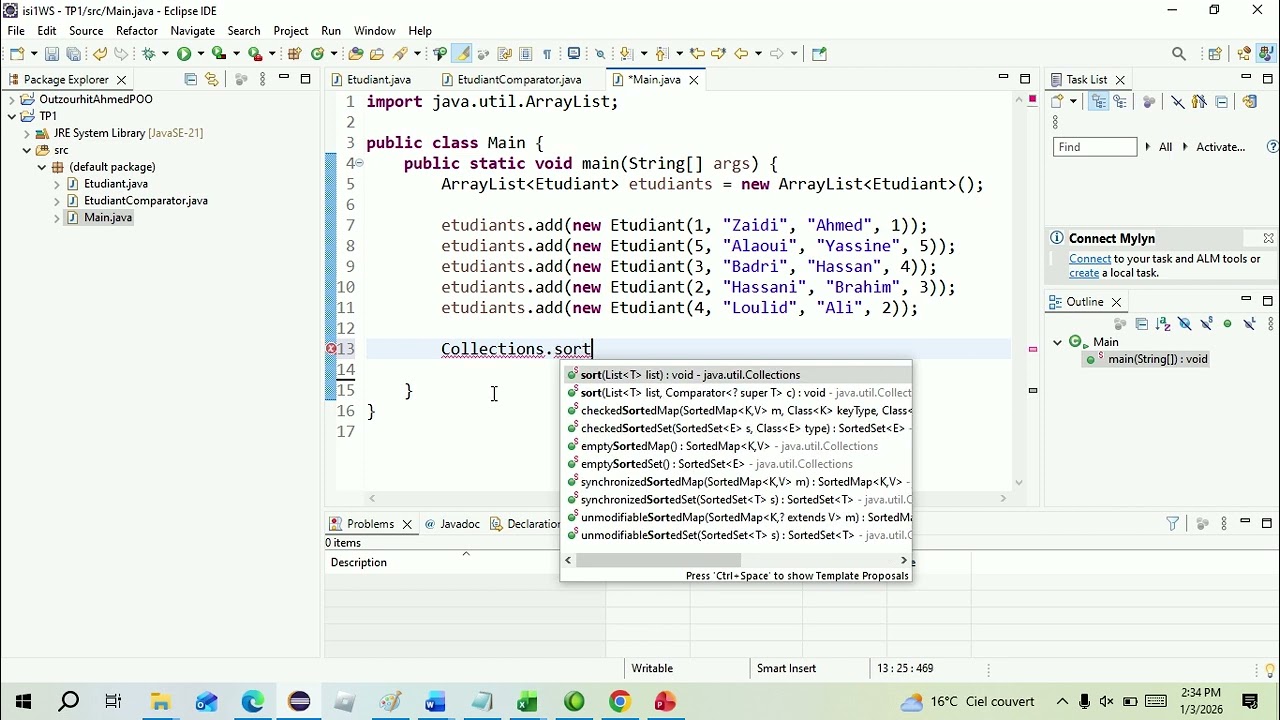Toggle Hide Local Types in Outline

tap(1249, 324)
